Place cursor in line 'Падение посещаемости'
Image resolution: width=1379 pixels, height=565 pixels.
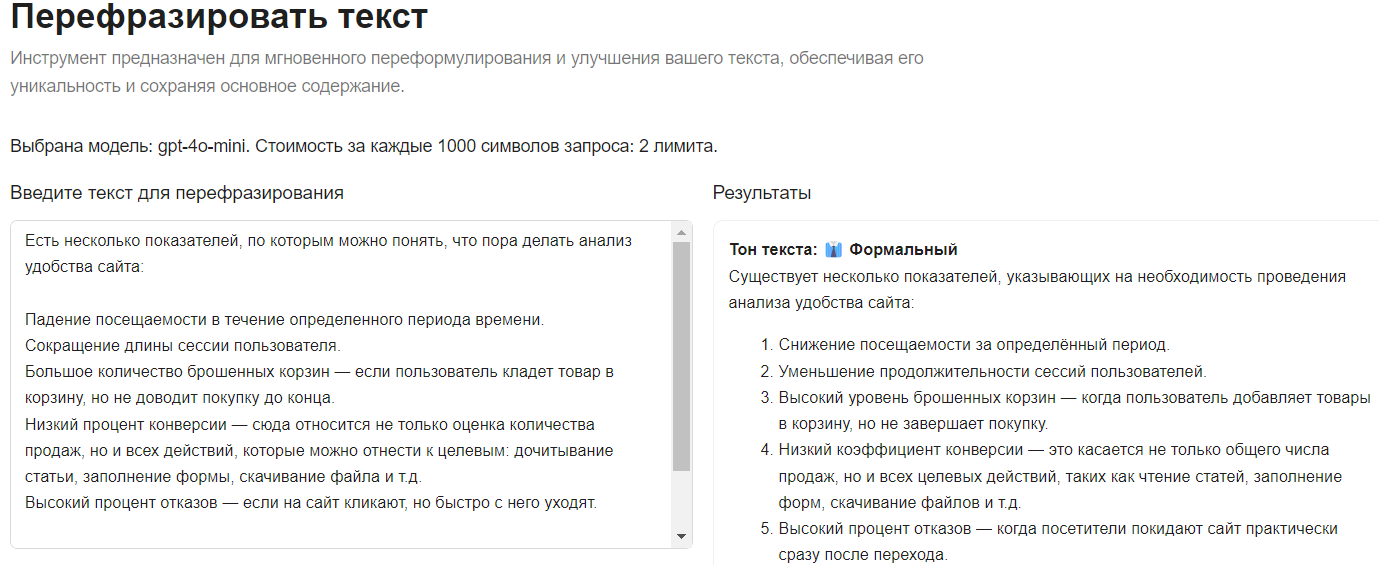point(284,320)
